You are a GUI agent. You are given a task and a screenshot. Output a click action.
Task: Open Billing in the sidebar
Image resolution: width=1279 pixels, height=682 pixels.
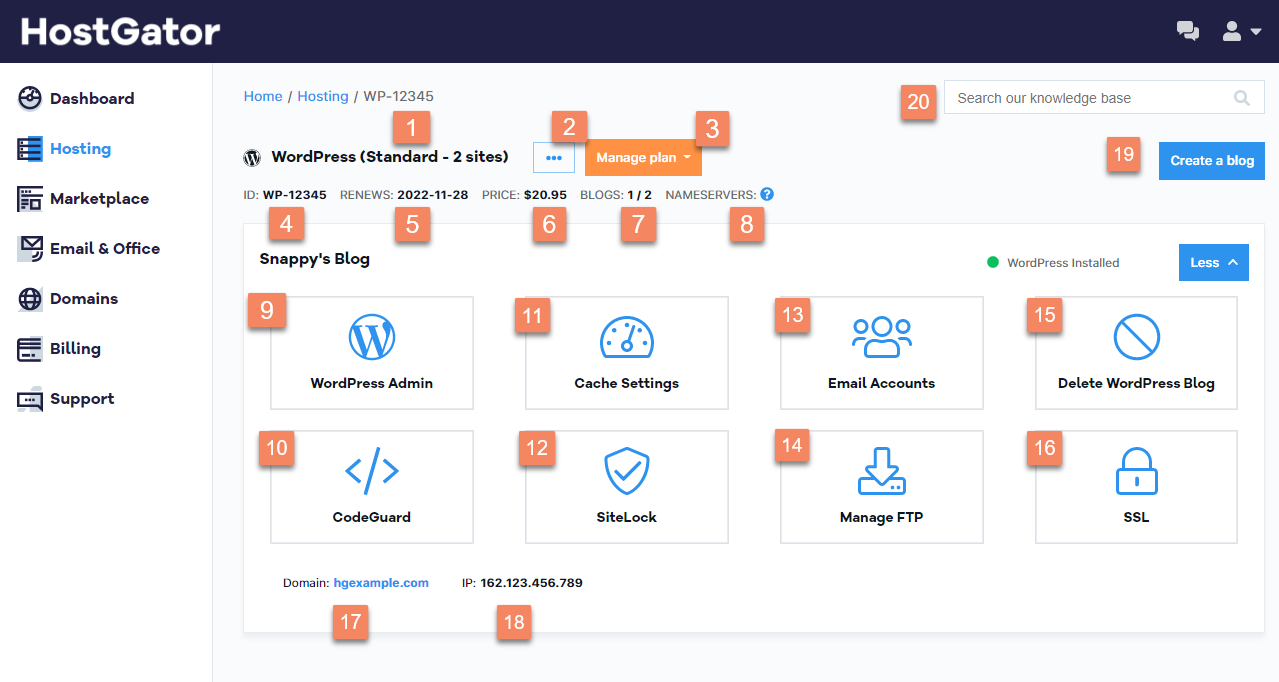(x=75, y=348)
